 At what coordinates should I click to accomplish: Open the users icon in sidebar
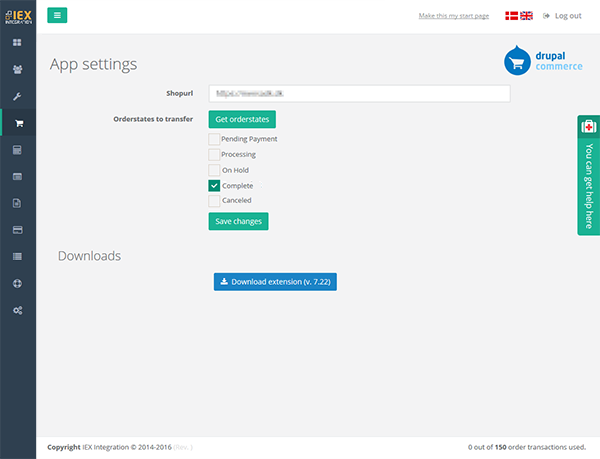(x=17, y=70)
